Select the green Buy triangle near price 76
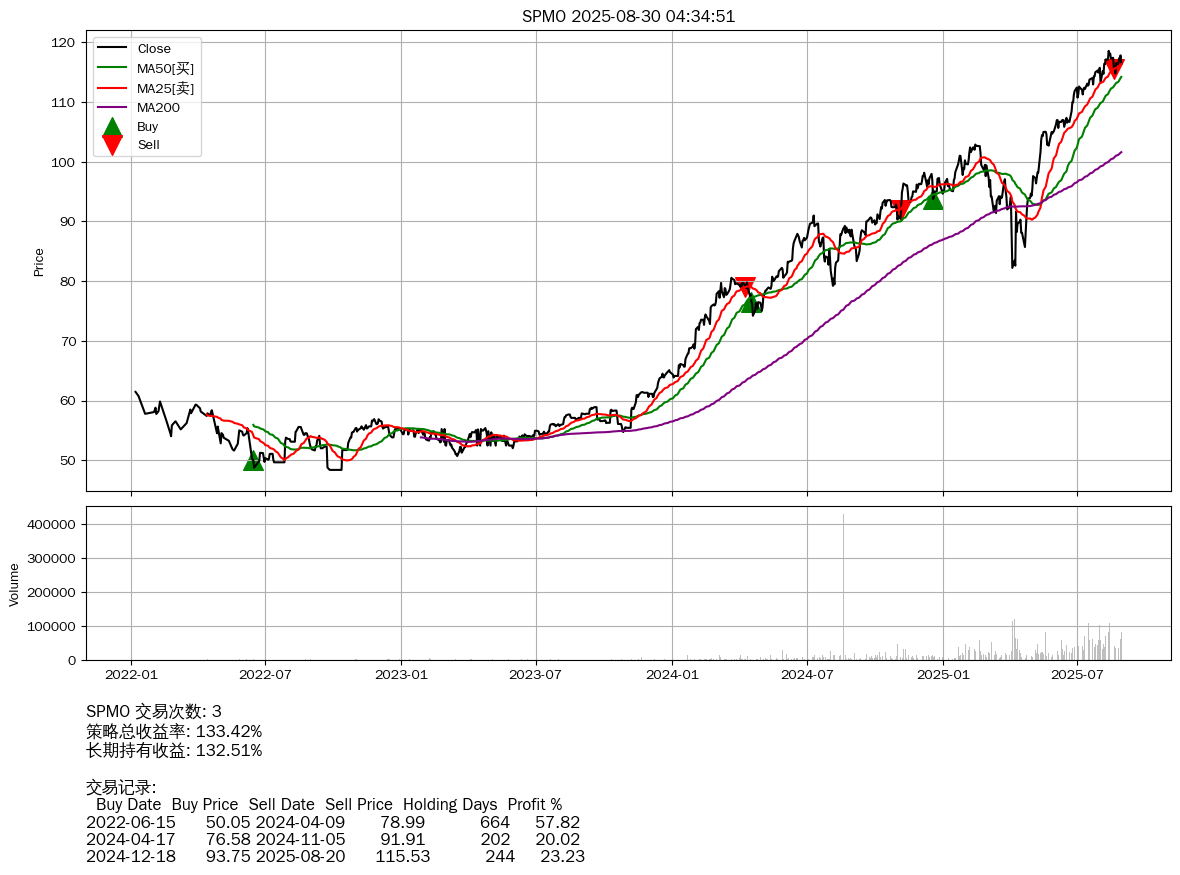Viewport: 1180px width, 875px height. (x=751, y=303)
